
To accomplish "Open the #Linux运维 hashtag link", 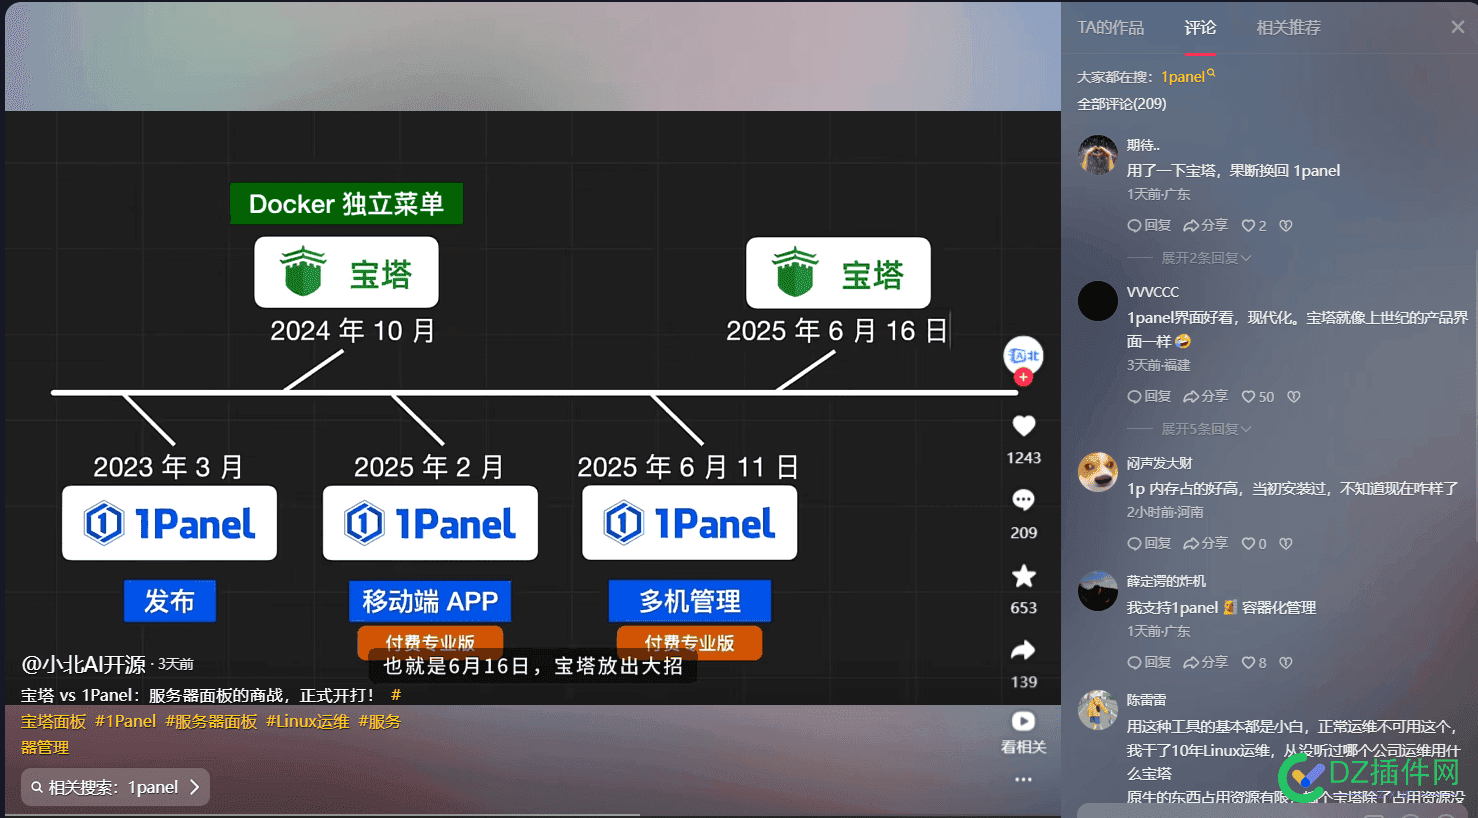I will [x=306, y=720].
